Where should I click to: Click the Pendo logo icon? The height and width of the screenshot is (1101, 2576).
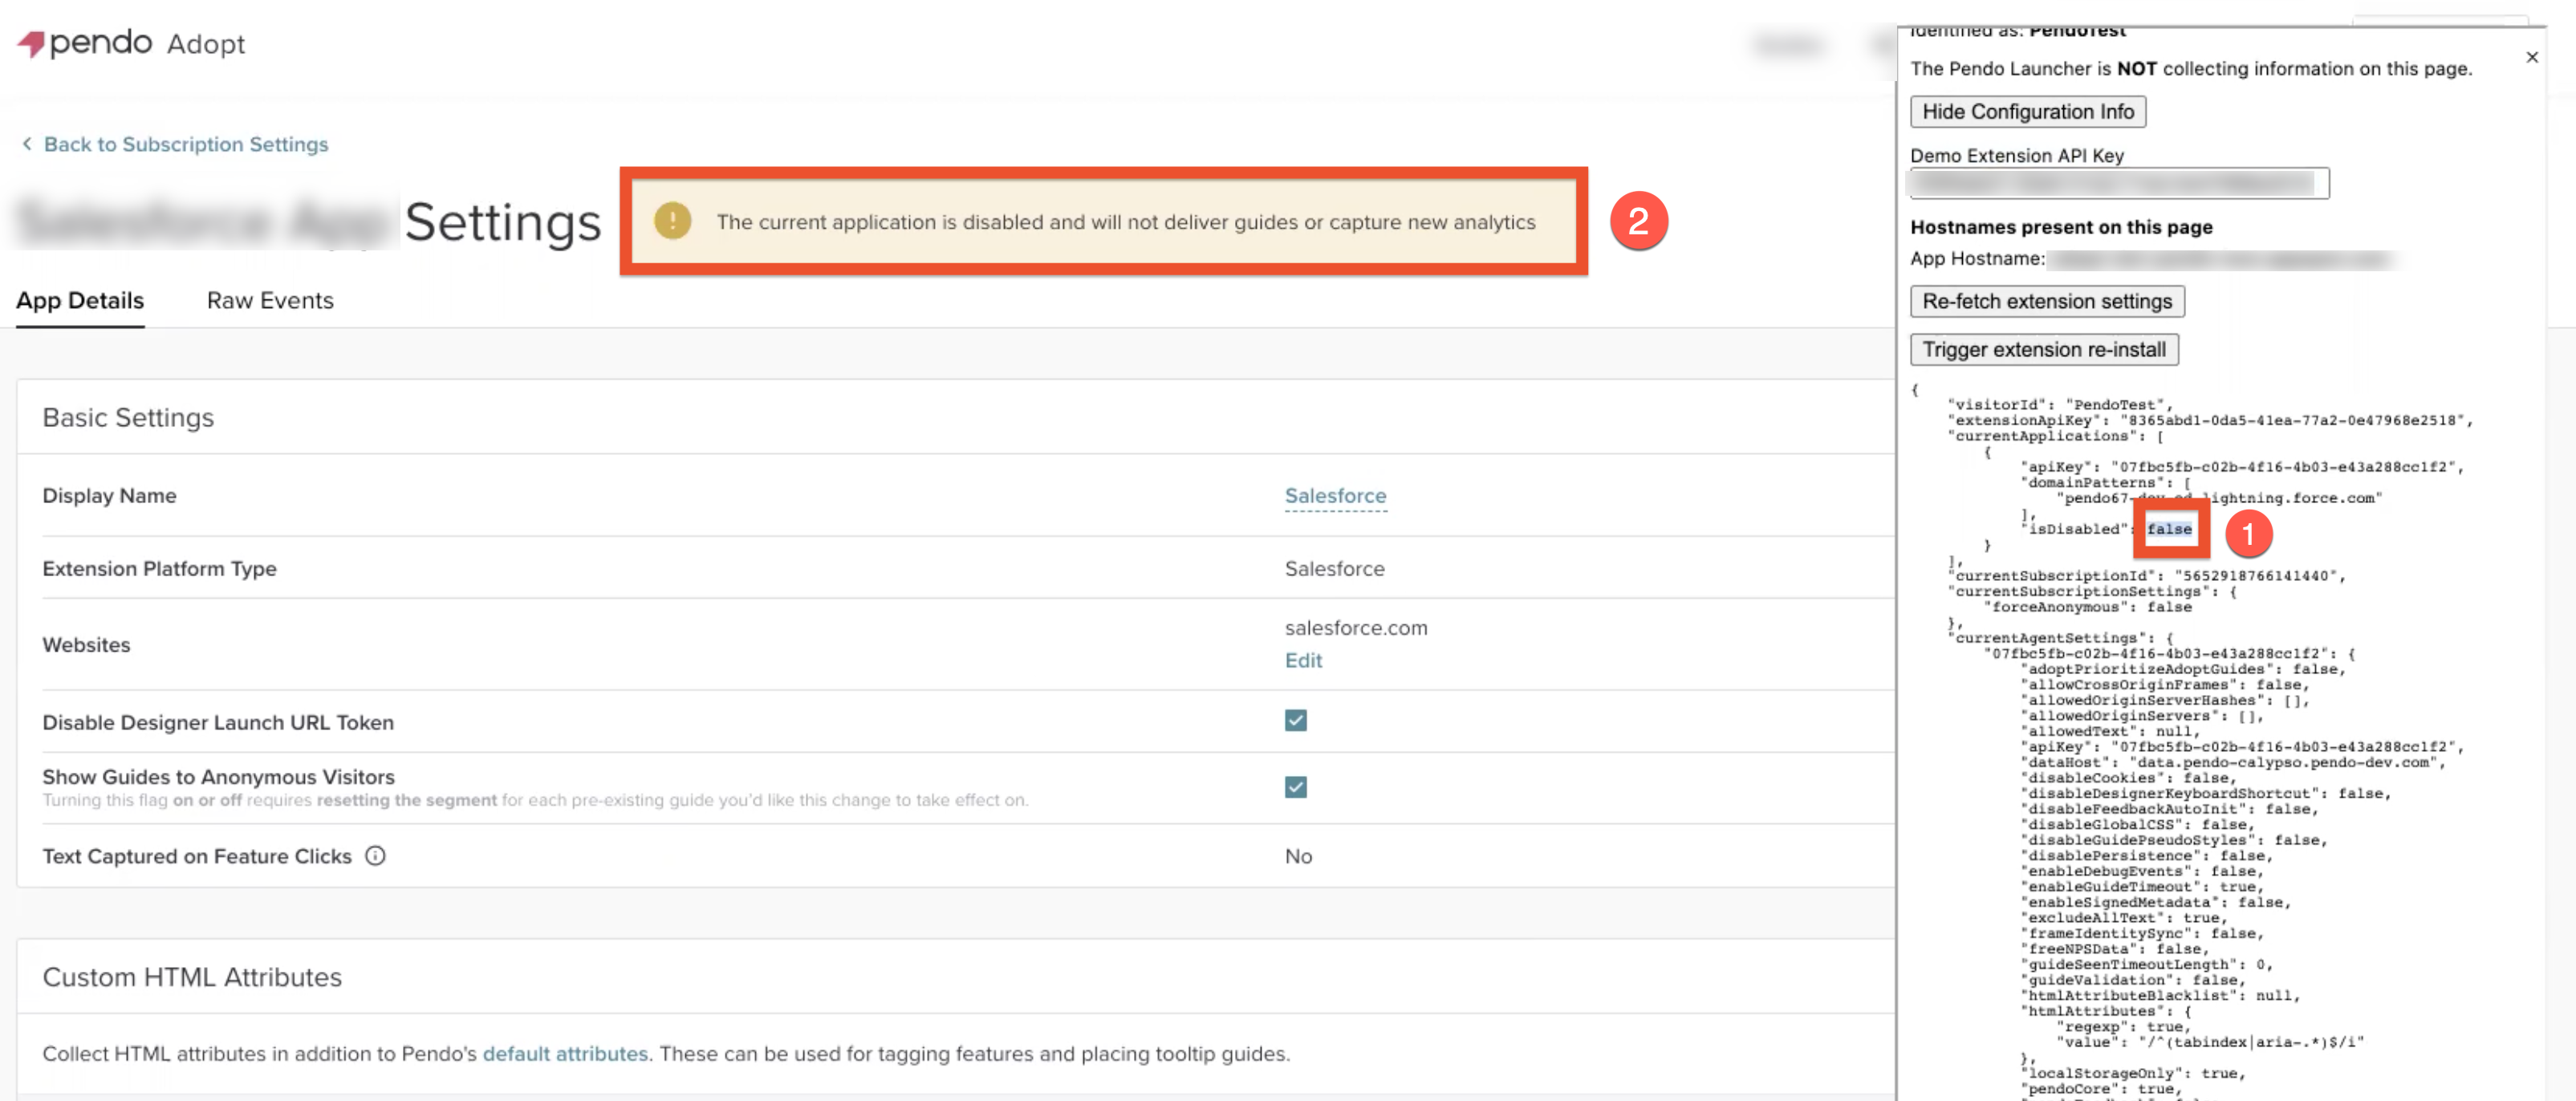pos(31,44)
